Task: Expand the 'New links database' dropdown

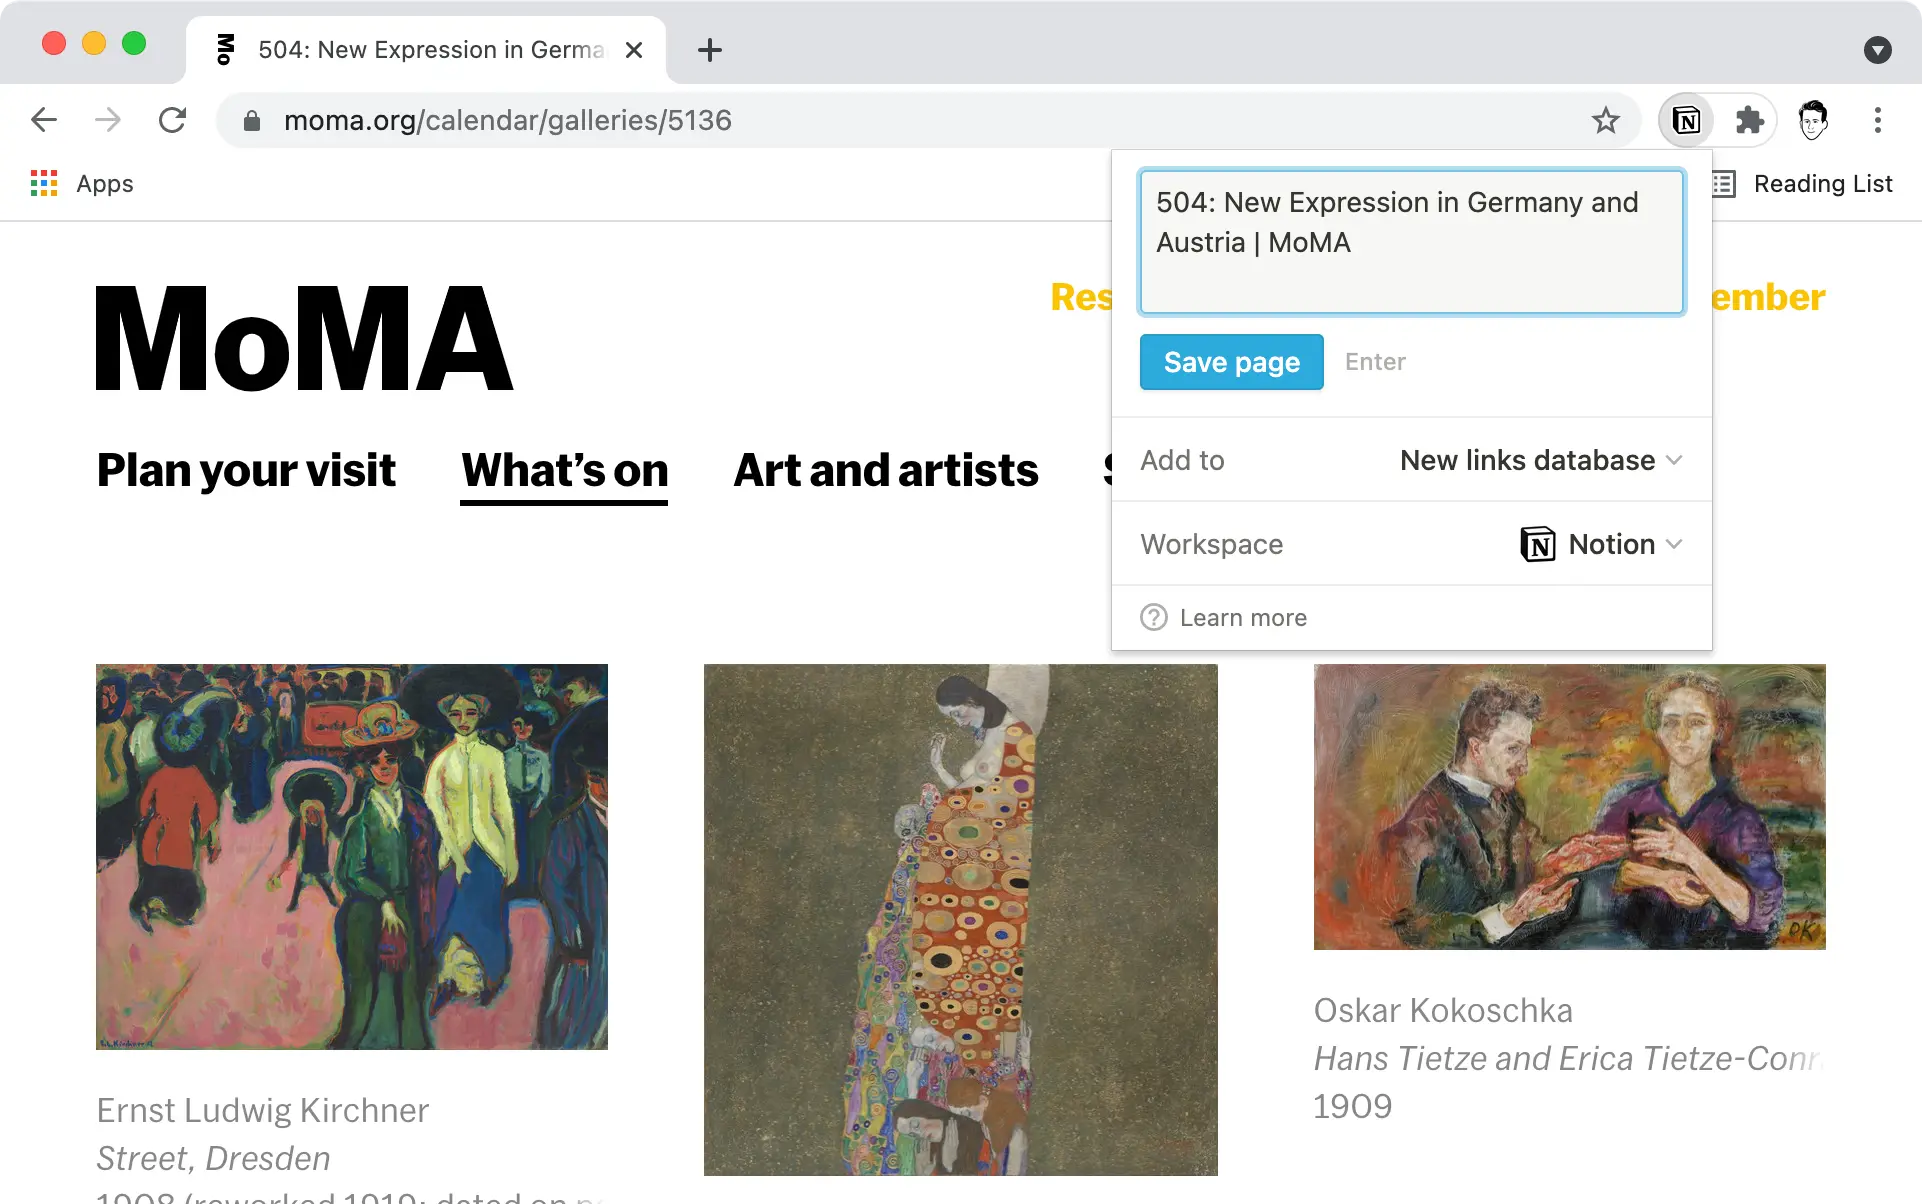Action: click(x=1539, y=460)
